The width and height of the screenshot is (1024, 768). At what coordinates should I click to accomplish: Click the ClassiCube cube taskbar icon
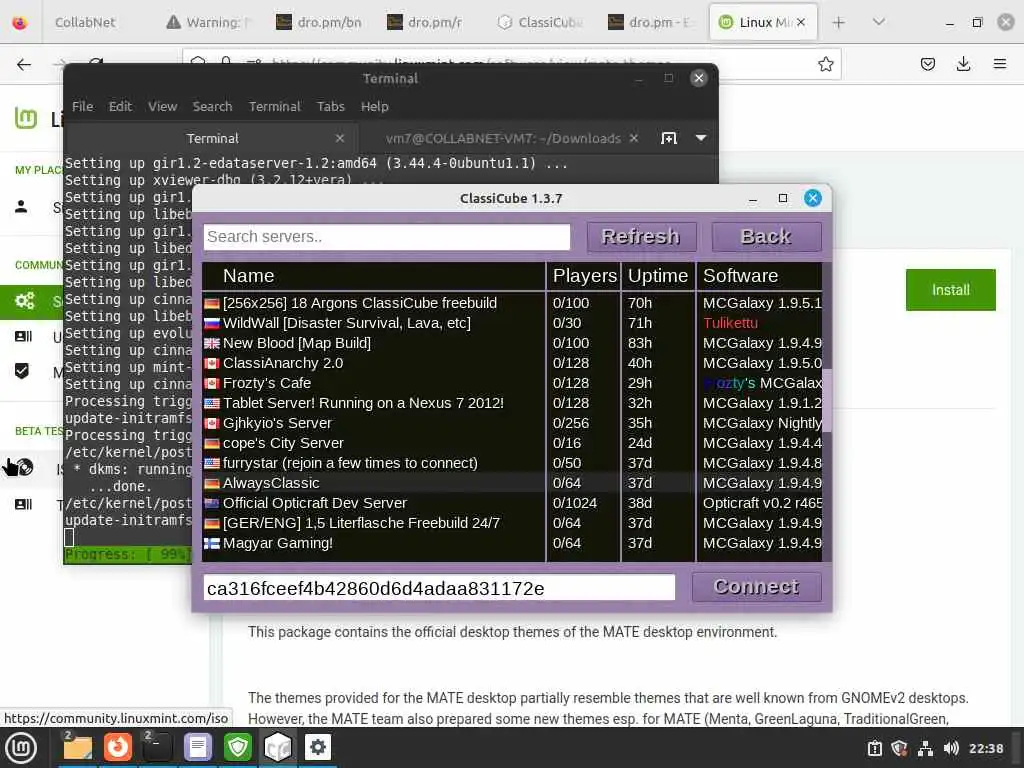click(x=278, y=748)
